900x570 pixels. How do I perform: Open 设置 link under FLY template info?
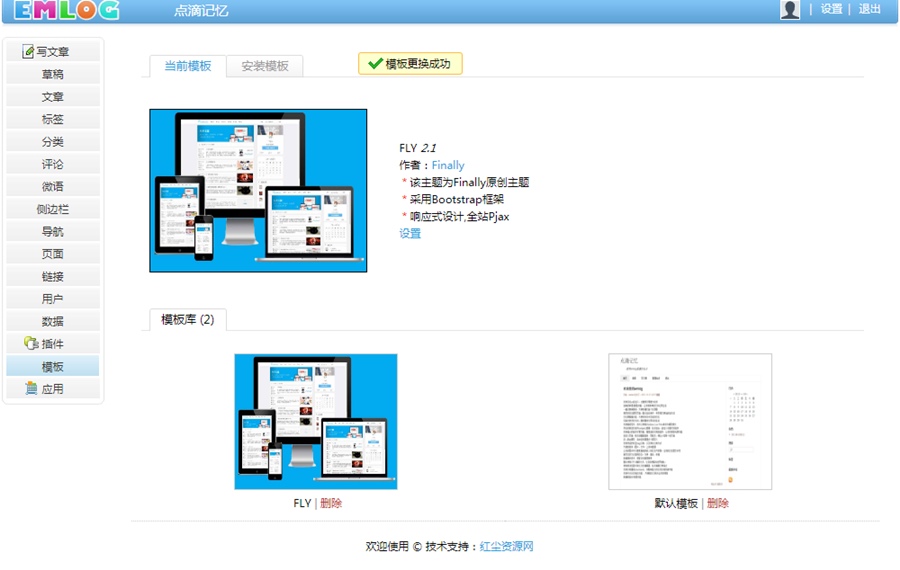410,234
